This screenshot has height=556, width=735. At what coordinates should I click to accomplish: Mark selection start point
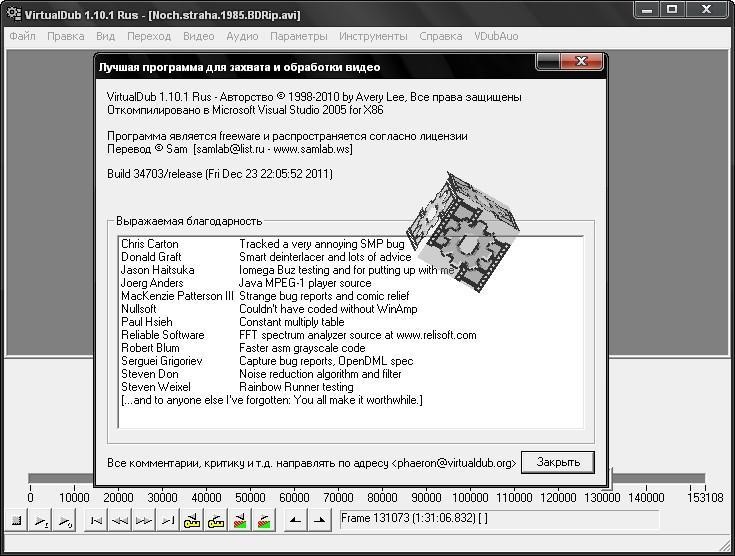click(x=295, y=520)
